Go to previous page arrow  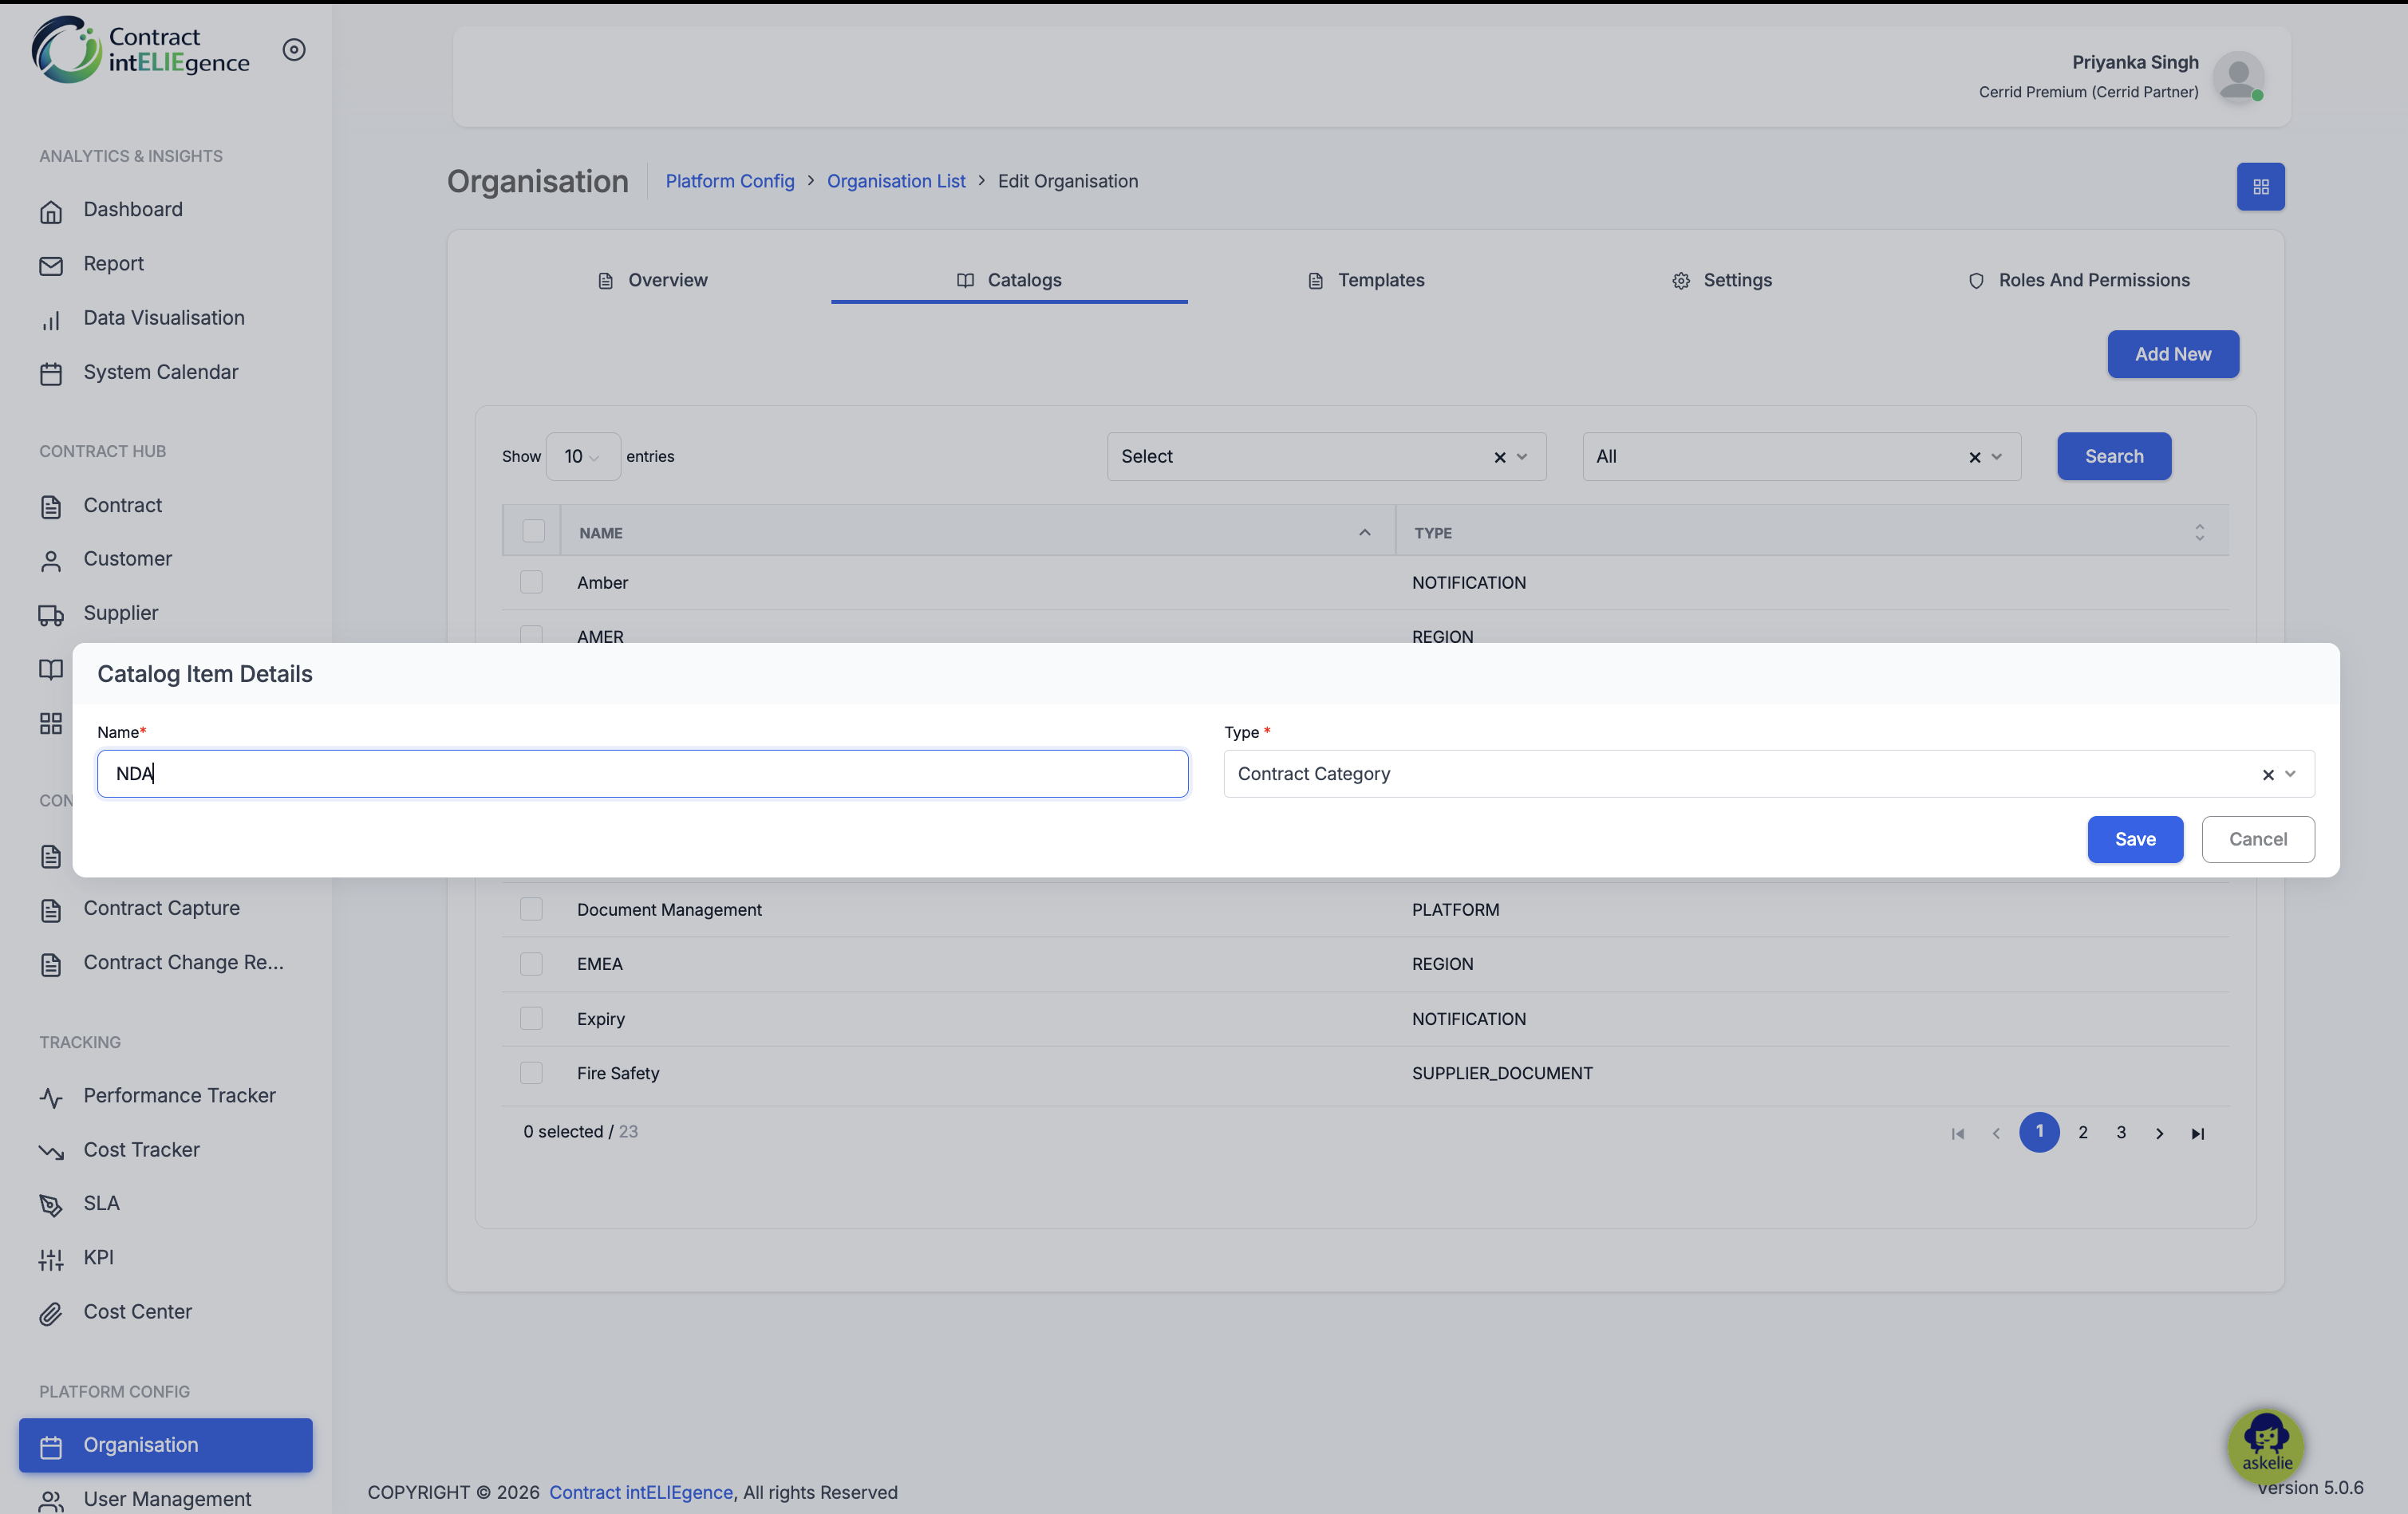pos(1996,1133)
